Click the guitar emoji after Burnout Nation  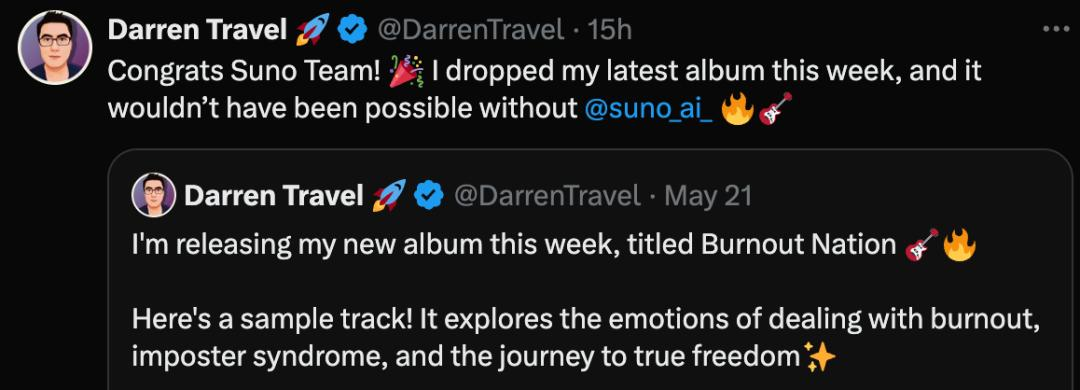(922, 245)
